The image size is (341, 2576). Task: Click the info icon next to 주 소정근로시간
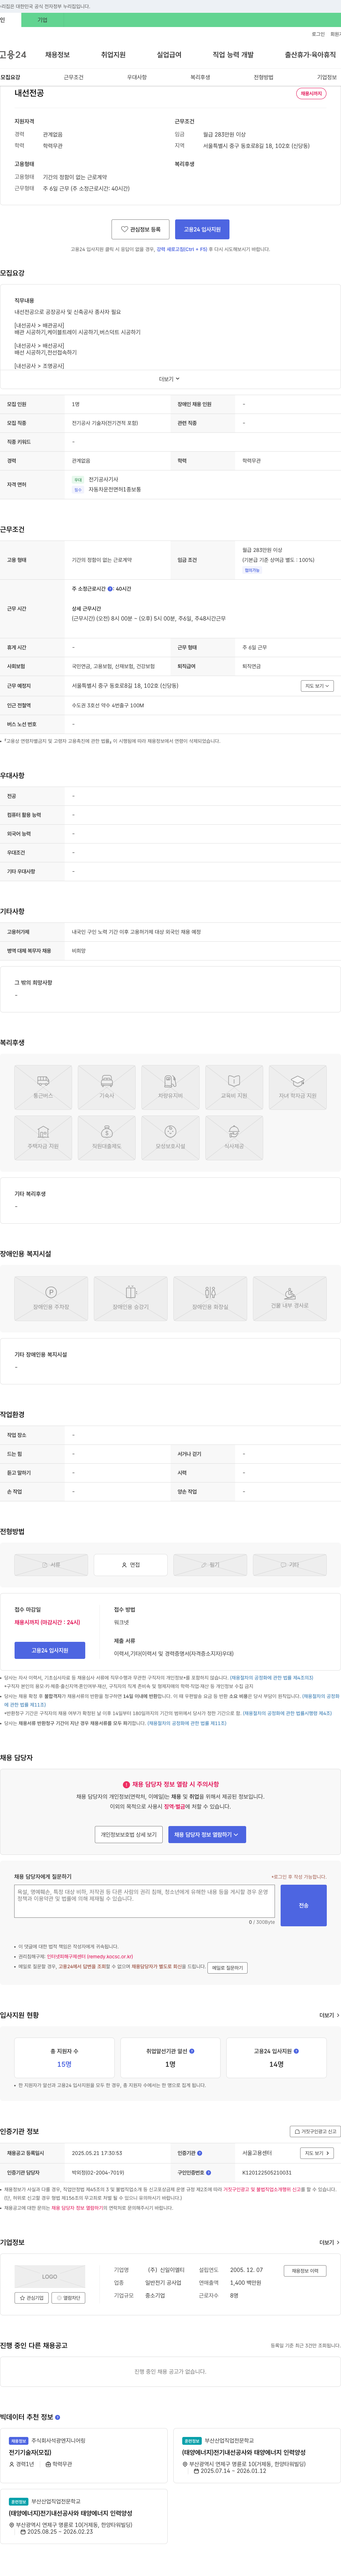pyautogui.click(x=110, y=589)
